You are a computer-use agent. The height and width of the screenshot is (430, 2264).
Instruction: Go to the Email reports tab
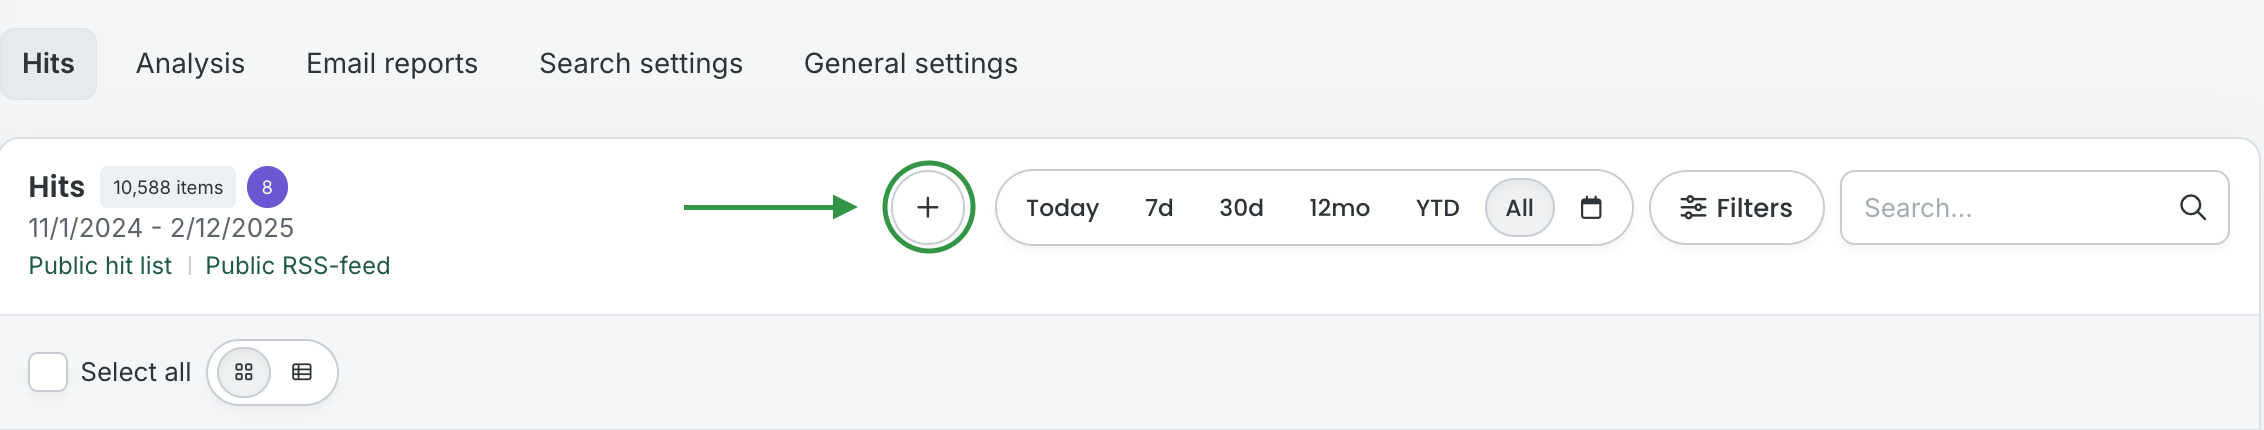tap(392, 63)
